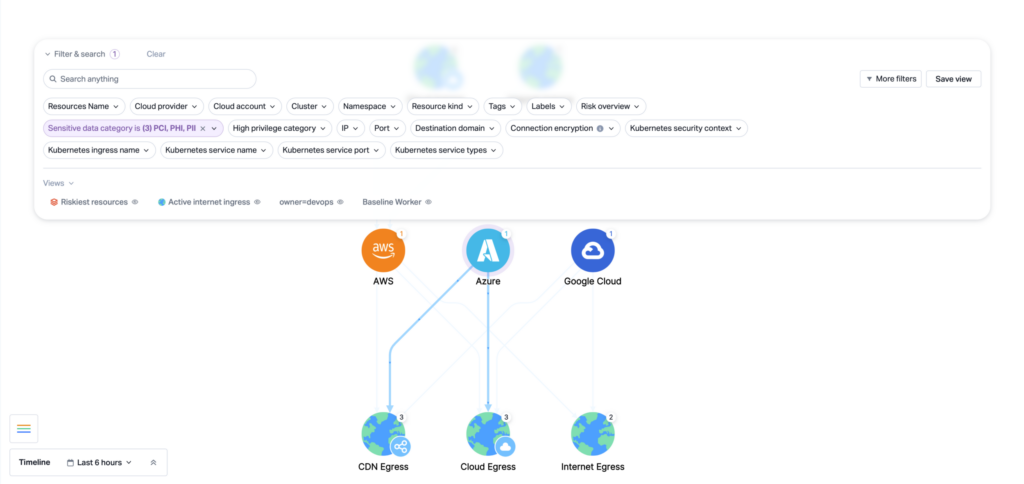Open the IP filter dropdown
The height and width of the screenshot is (484, 1024).
pos(351,129)
